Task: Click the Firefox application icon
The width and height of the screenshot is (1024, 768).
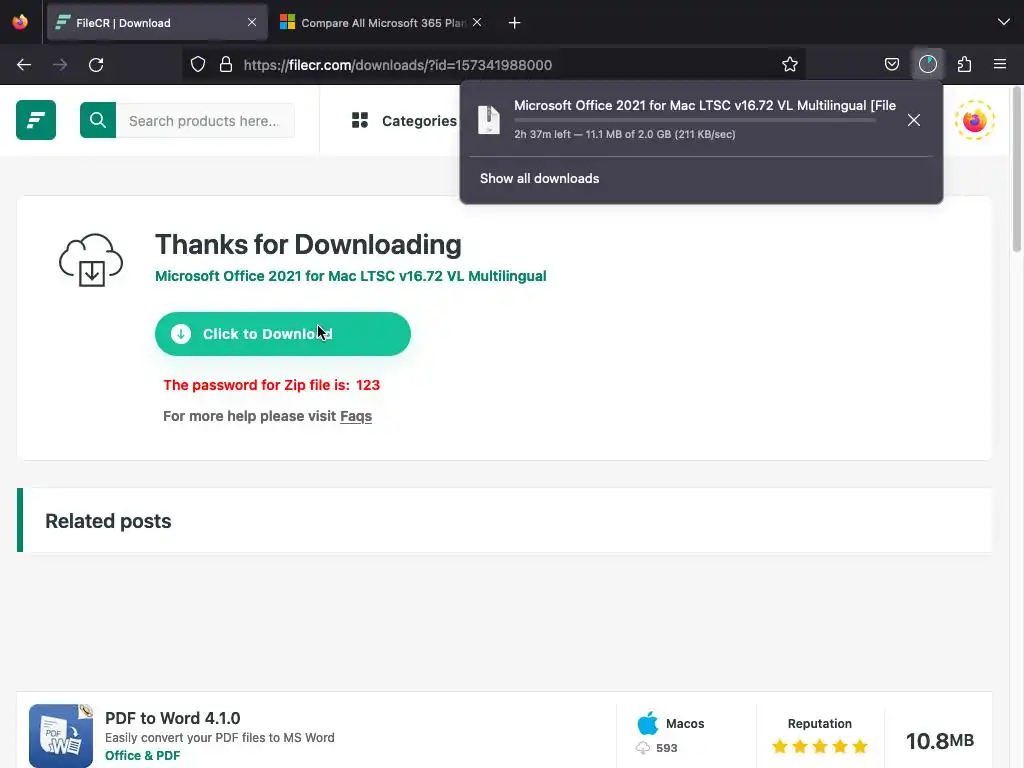Action: coord(20,22)
